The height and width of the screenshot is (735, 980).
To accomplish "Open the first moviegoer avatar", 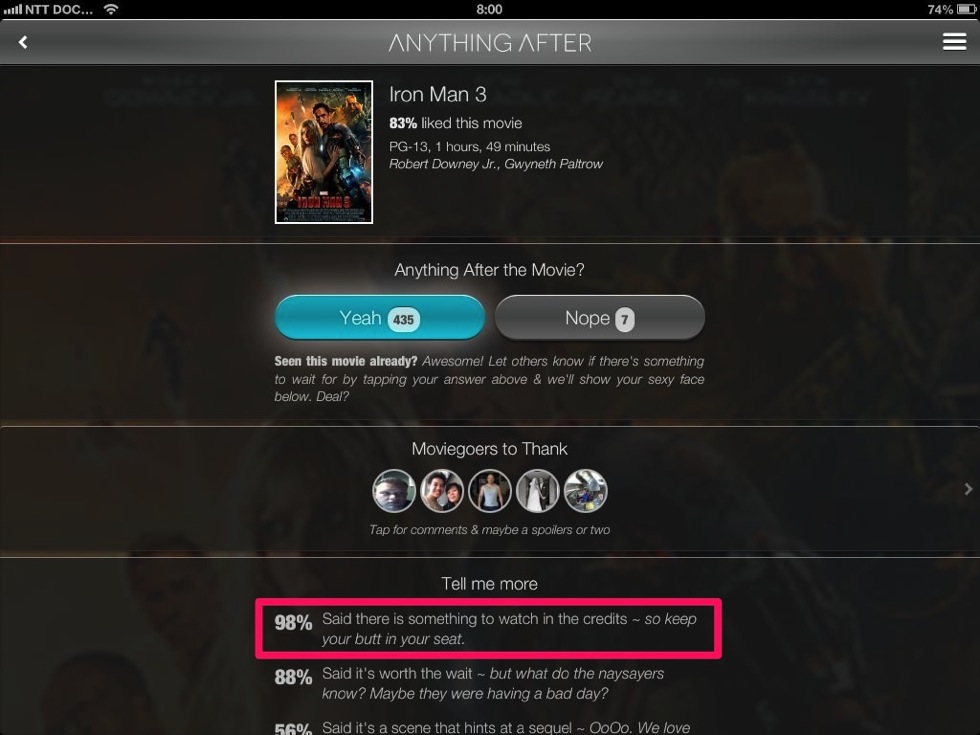I will [x=394, y=491].
